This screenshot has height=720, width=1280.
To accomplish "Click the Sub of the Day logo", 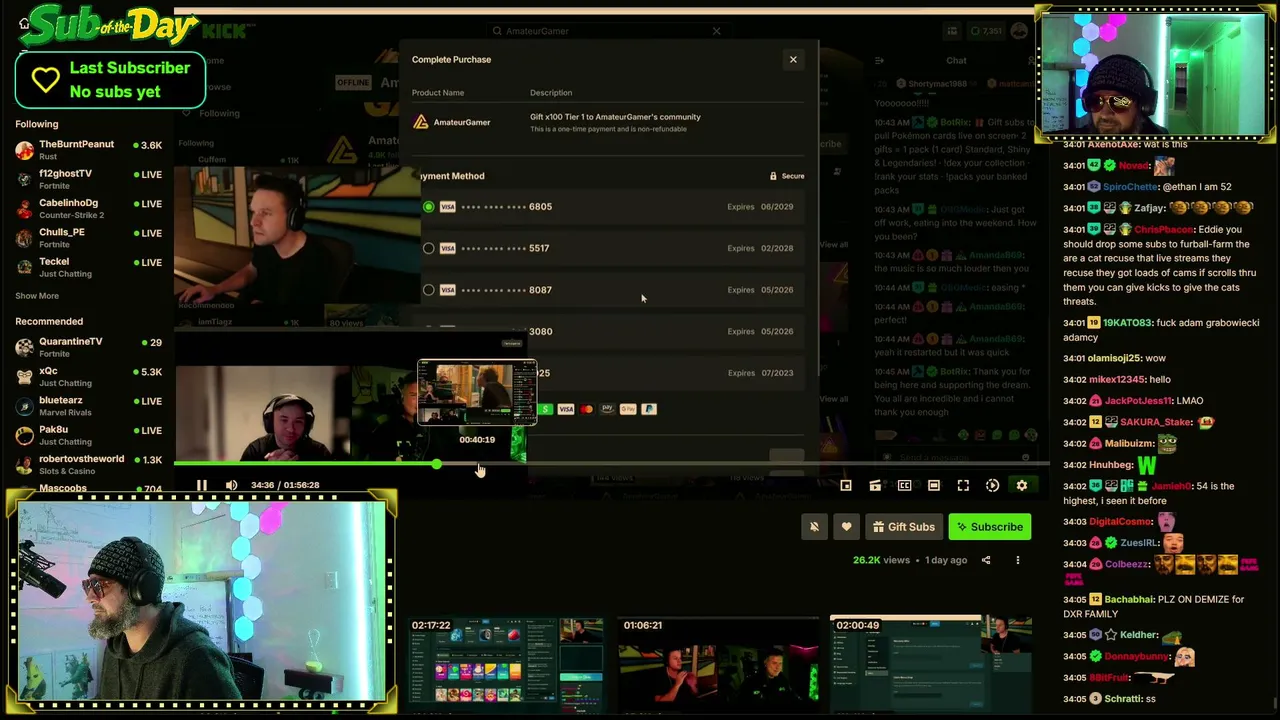I will point(108,26).
